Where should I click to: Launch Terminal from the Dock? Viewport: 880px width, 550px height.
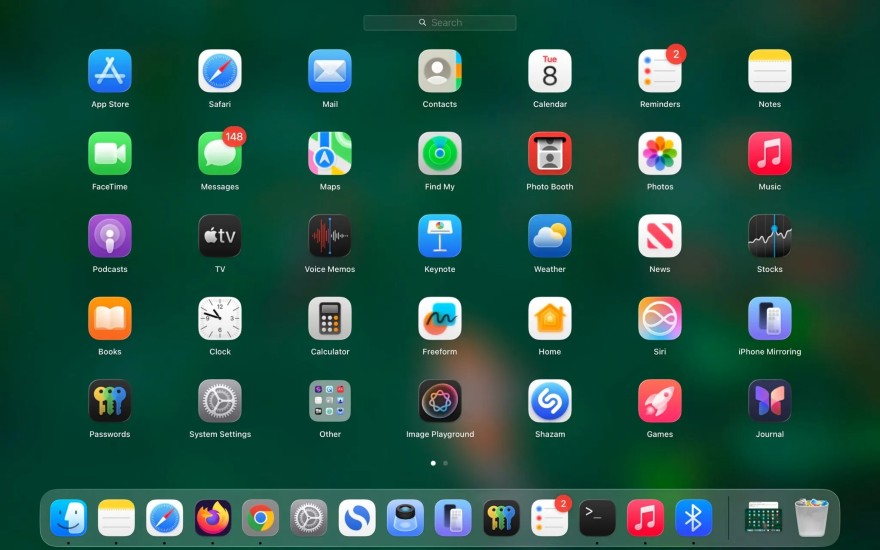597,517
